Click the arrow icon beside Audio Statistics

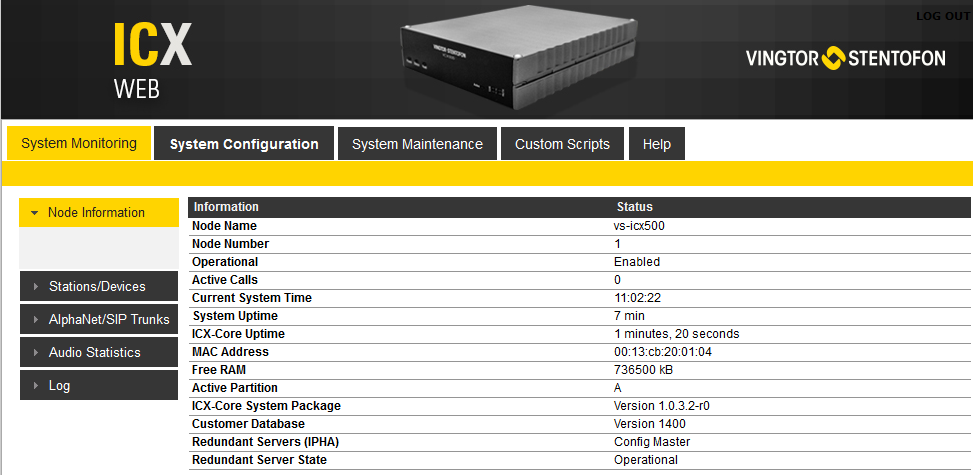[36, 353]
